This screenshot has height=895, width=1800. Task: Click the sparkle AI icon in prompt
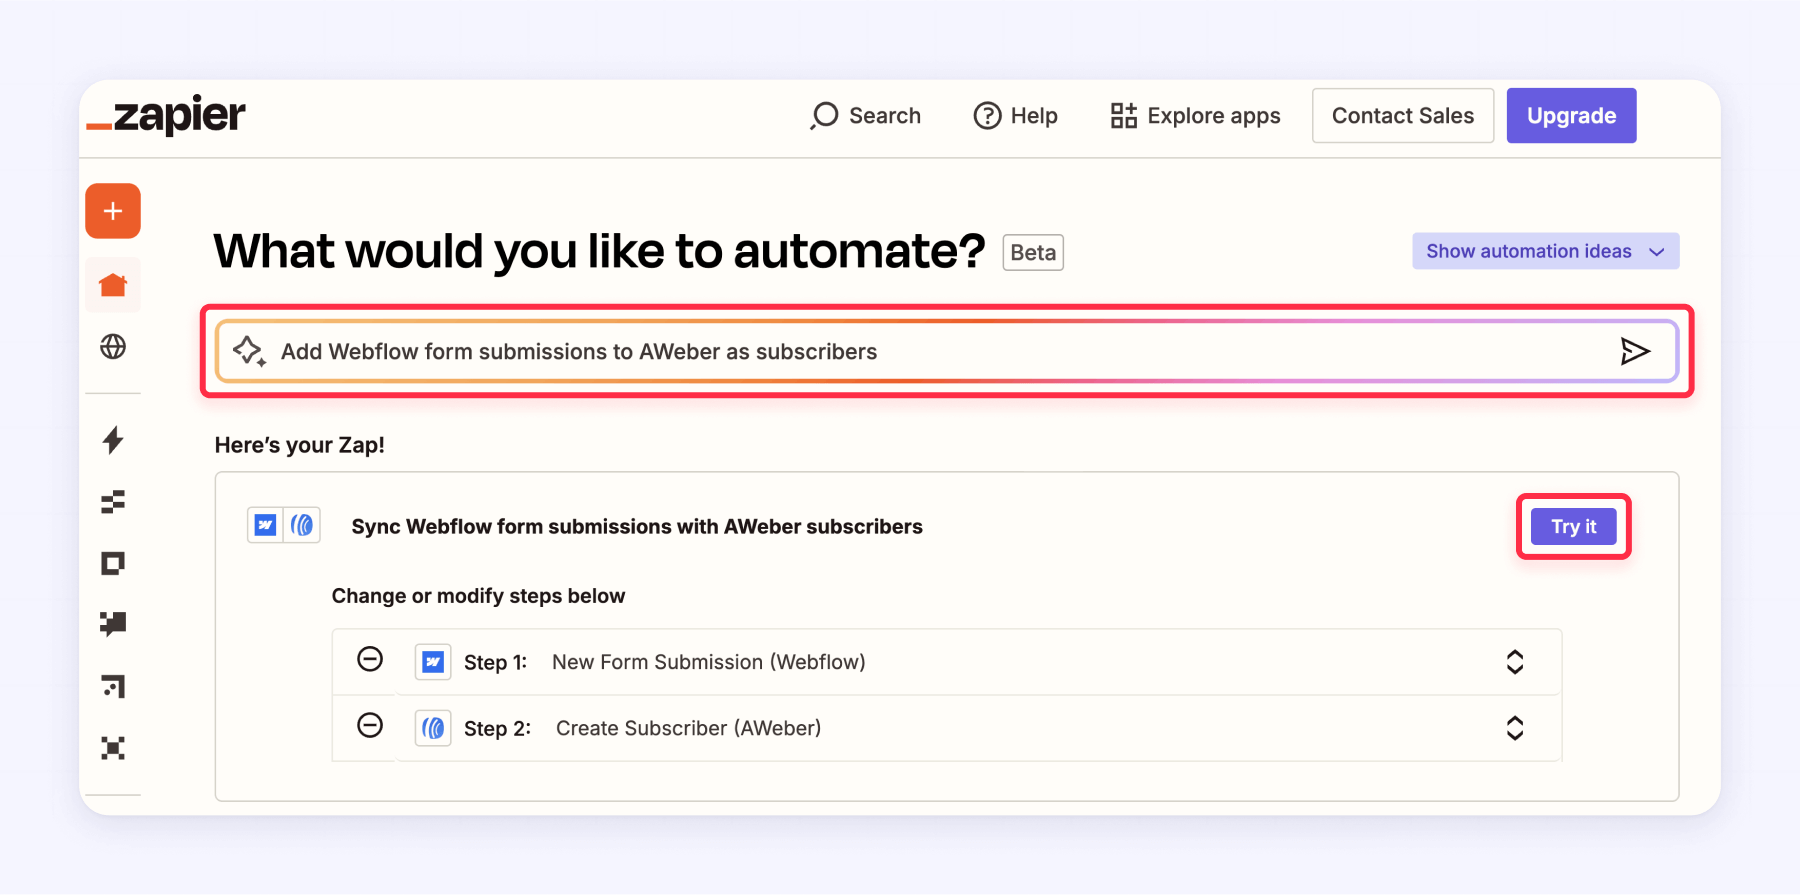(249, 351)
